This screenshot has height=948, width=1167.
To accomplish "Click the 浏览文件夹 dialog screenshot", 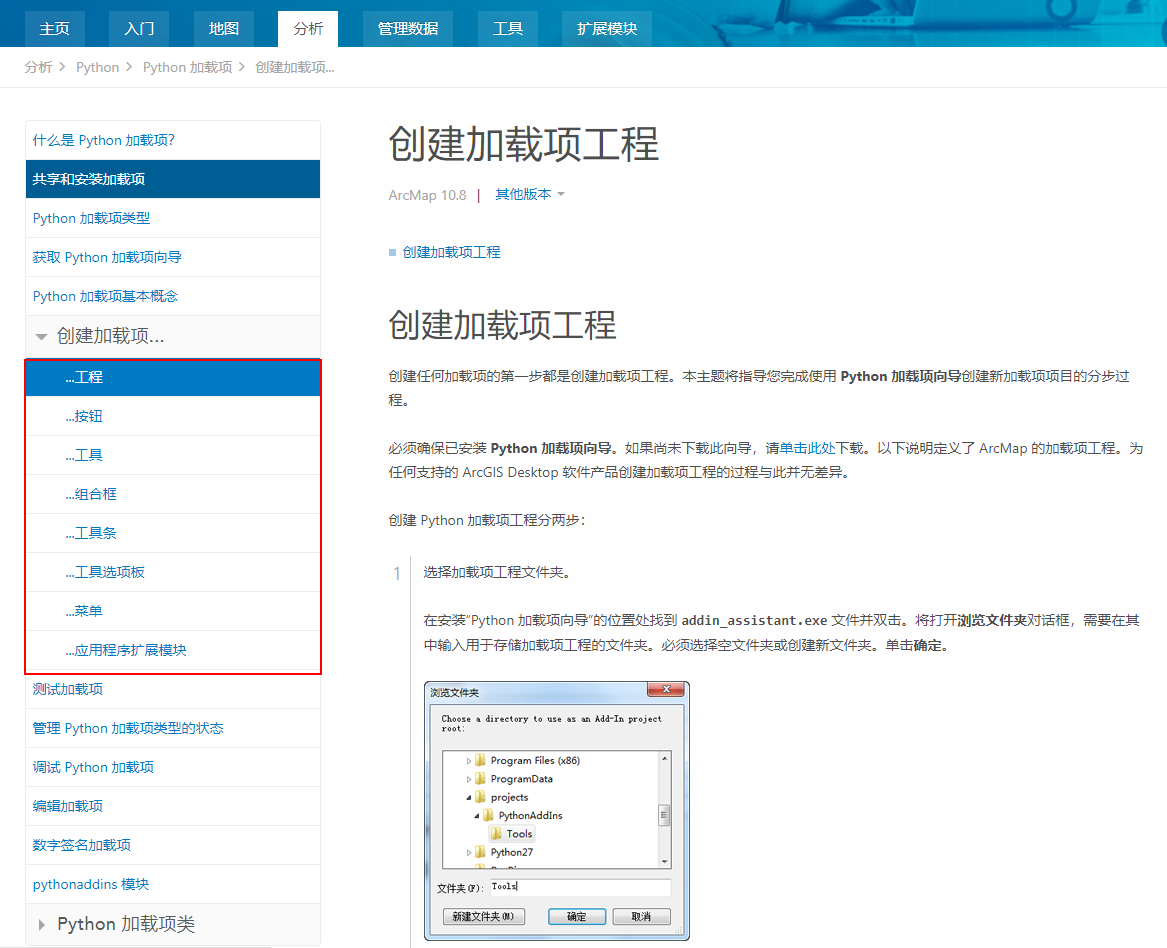I will tap(556, 812).
